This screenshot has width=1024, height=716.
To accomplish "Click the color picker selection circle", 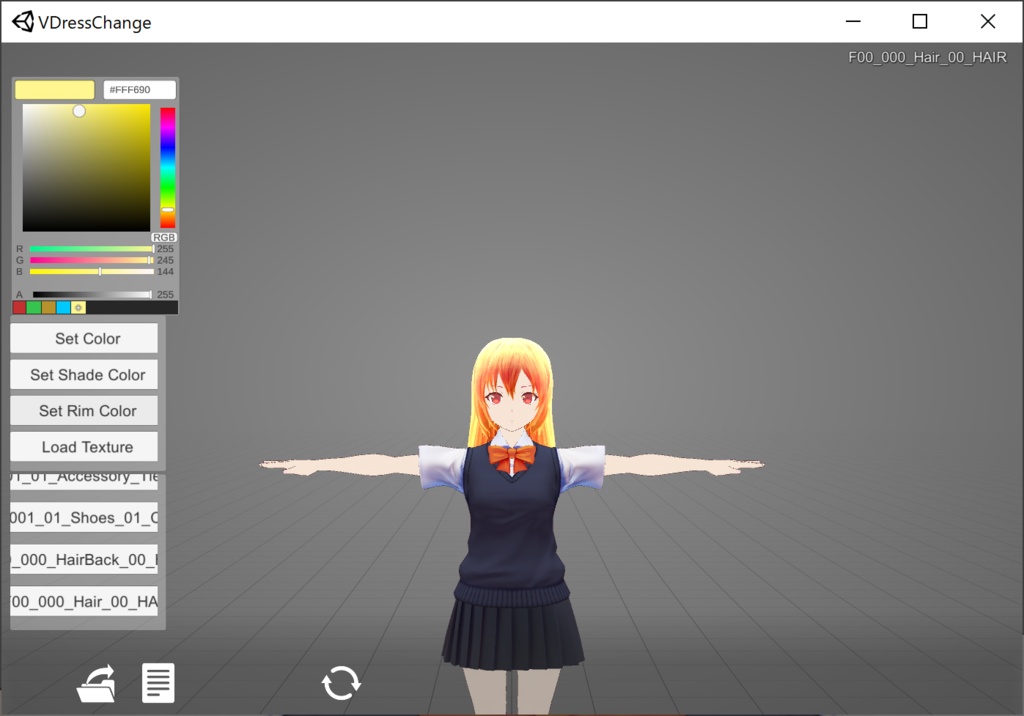I will pos(79,110).
